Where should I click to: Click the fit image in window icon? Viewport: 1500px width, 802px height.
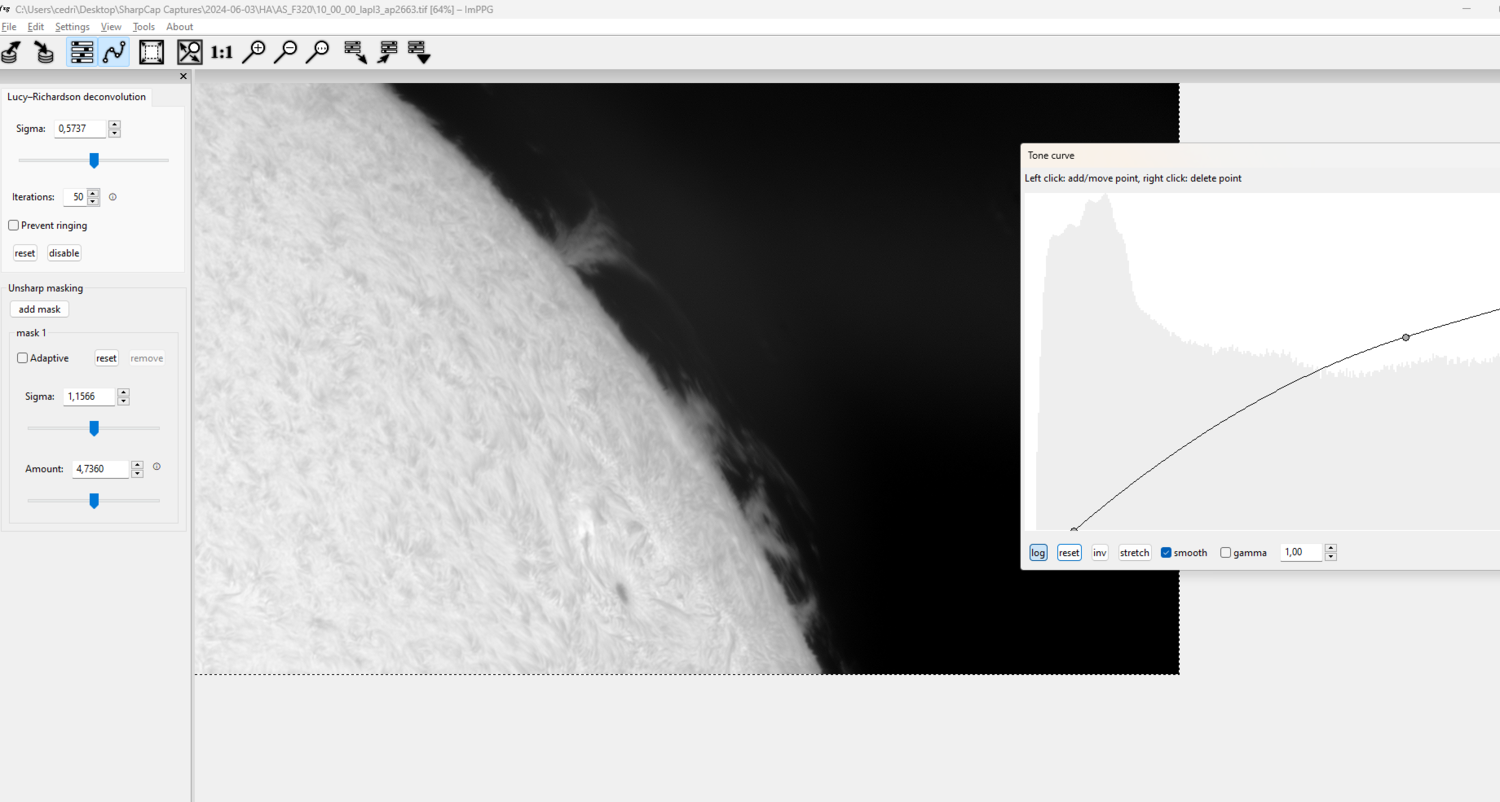190,52
